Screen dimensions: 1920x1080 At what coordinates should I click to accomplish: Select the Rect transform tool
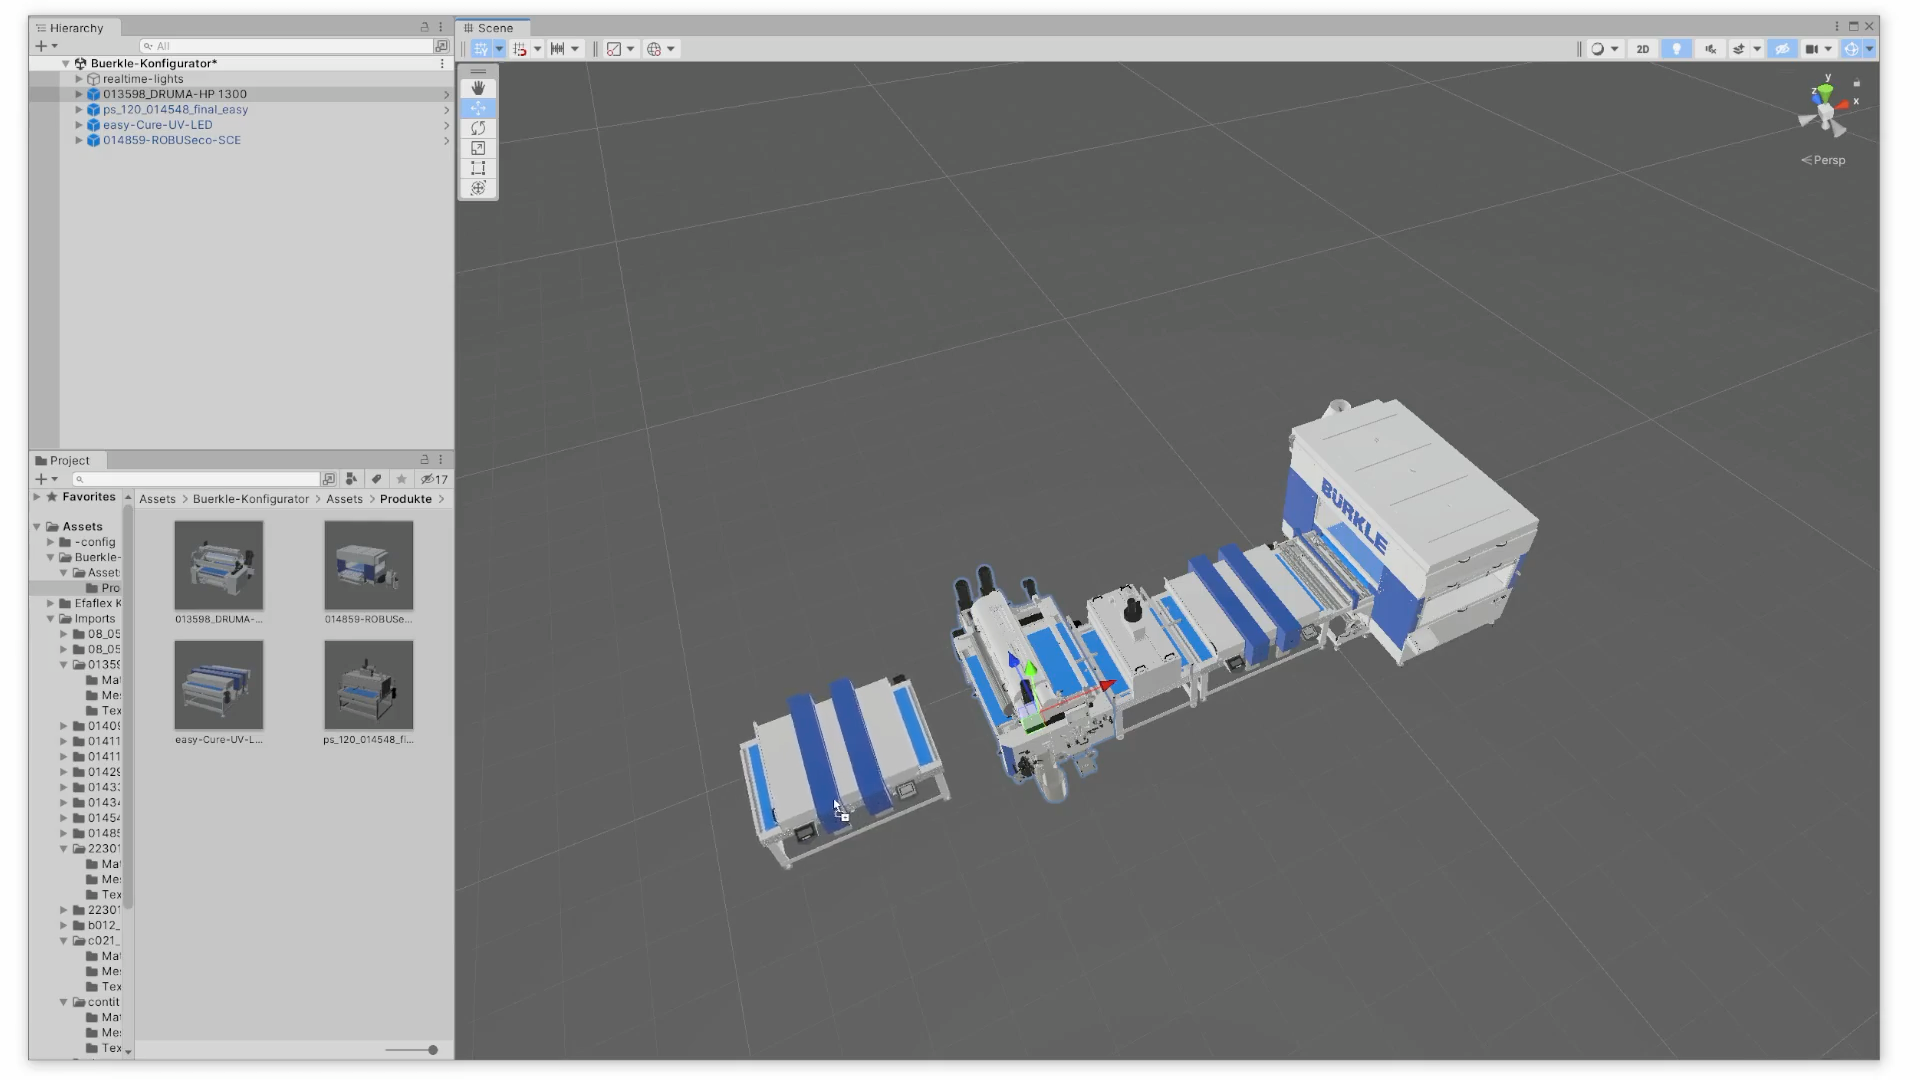click(478, 168)
